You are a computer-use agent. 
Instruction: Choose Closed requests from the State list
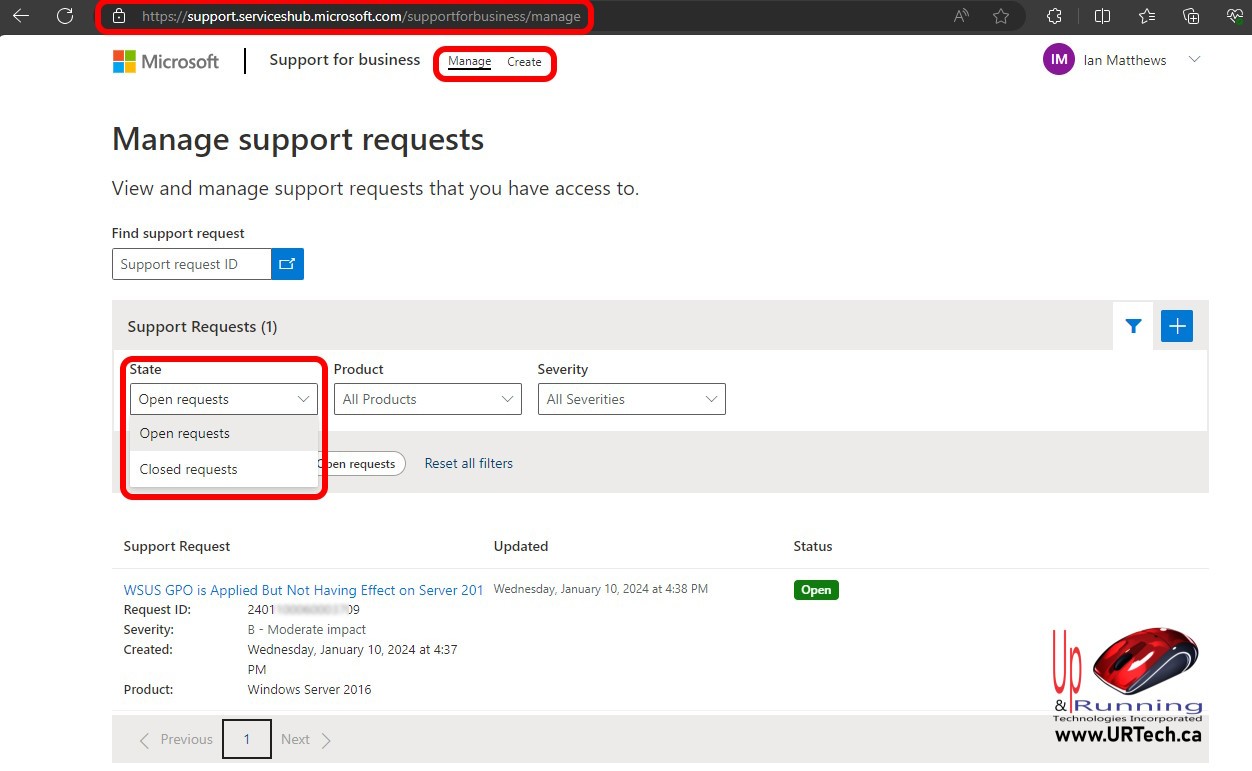coord(189,469)
